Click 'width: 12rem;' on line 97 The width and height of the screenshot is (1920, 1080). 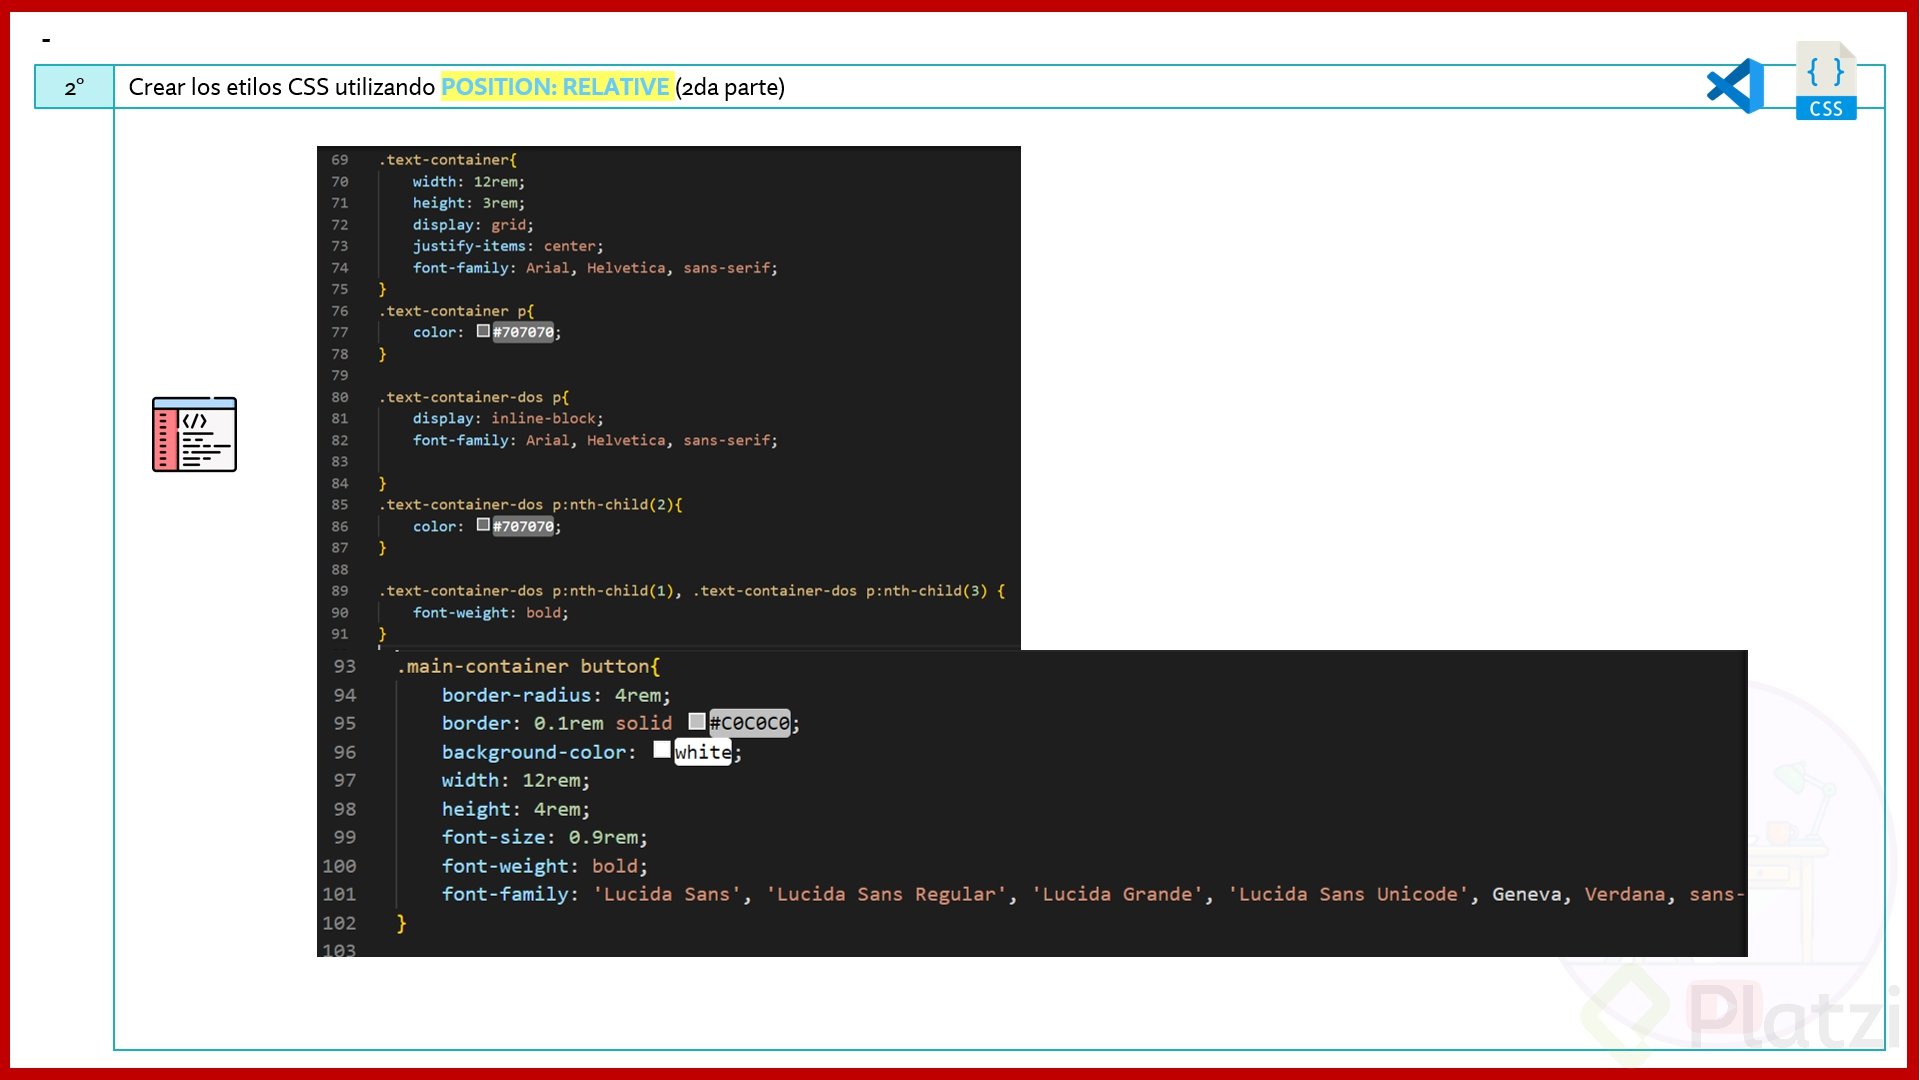click(x=516, y=780)
